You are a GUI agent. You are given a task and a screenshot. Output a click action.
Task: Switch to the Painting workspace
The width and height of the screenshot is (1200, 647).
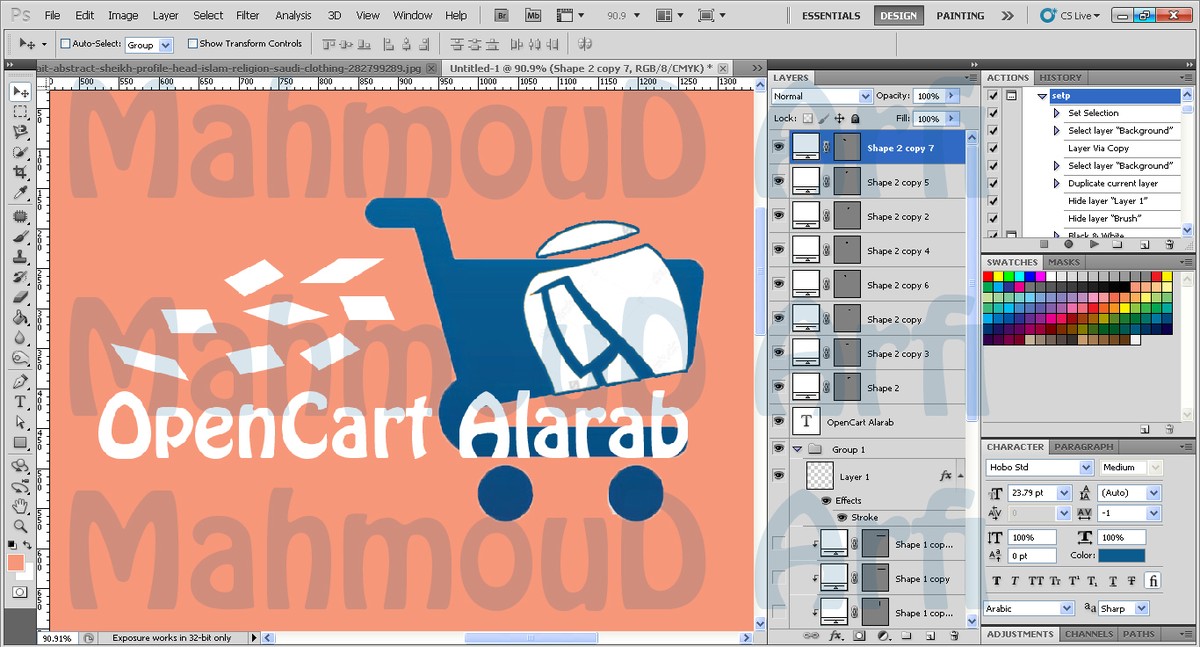[x=960, y=16]
